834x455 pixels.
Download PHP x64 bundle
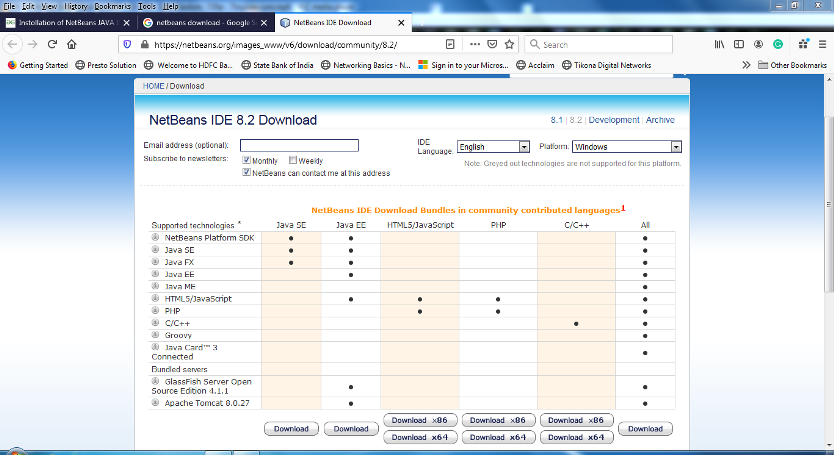tap(498, 437)
